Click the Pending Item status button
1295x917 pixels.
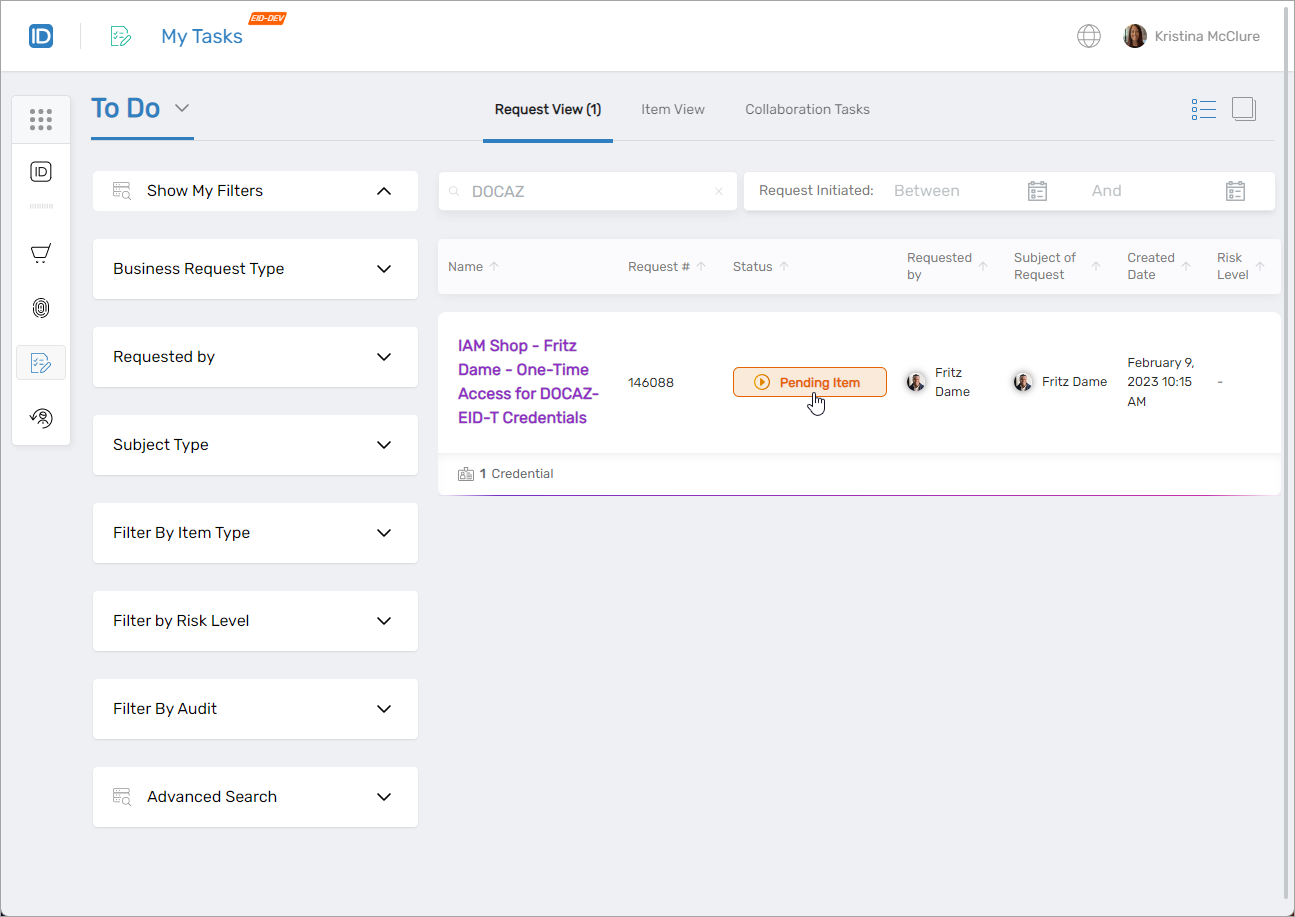point(809,382)
